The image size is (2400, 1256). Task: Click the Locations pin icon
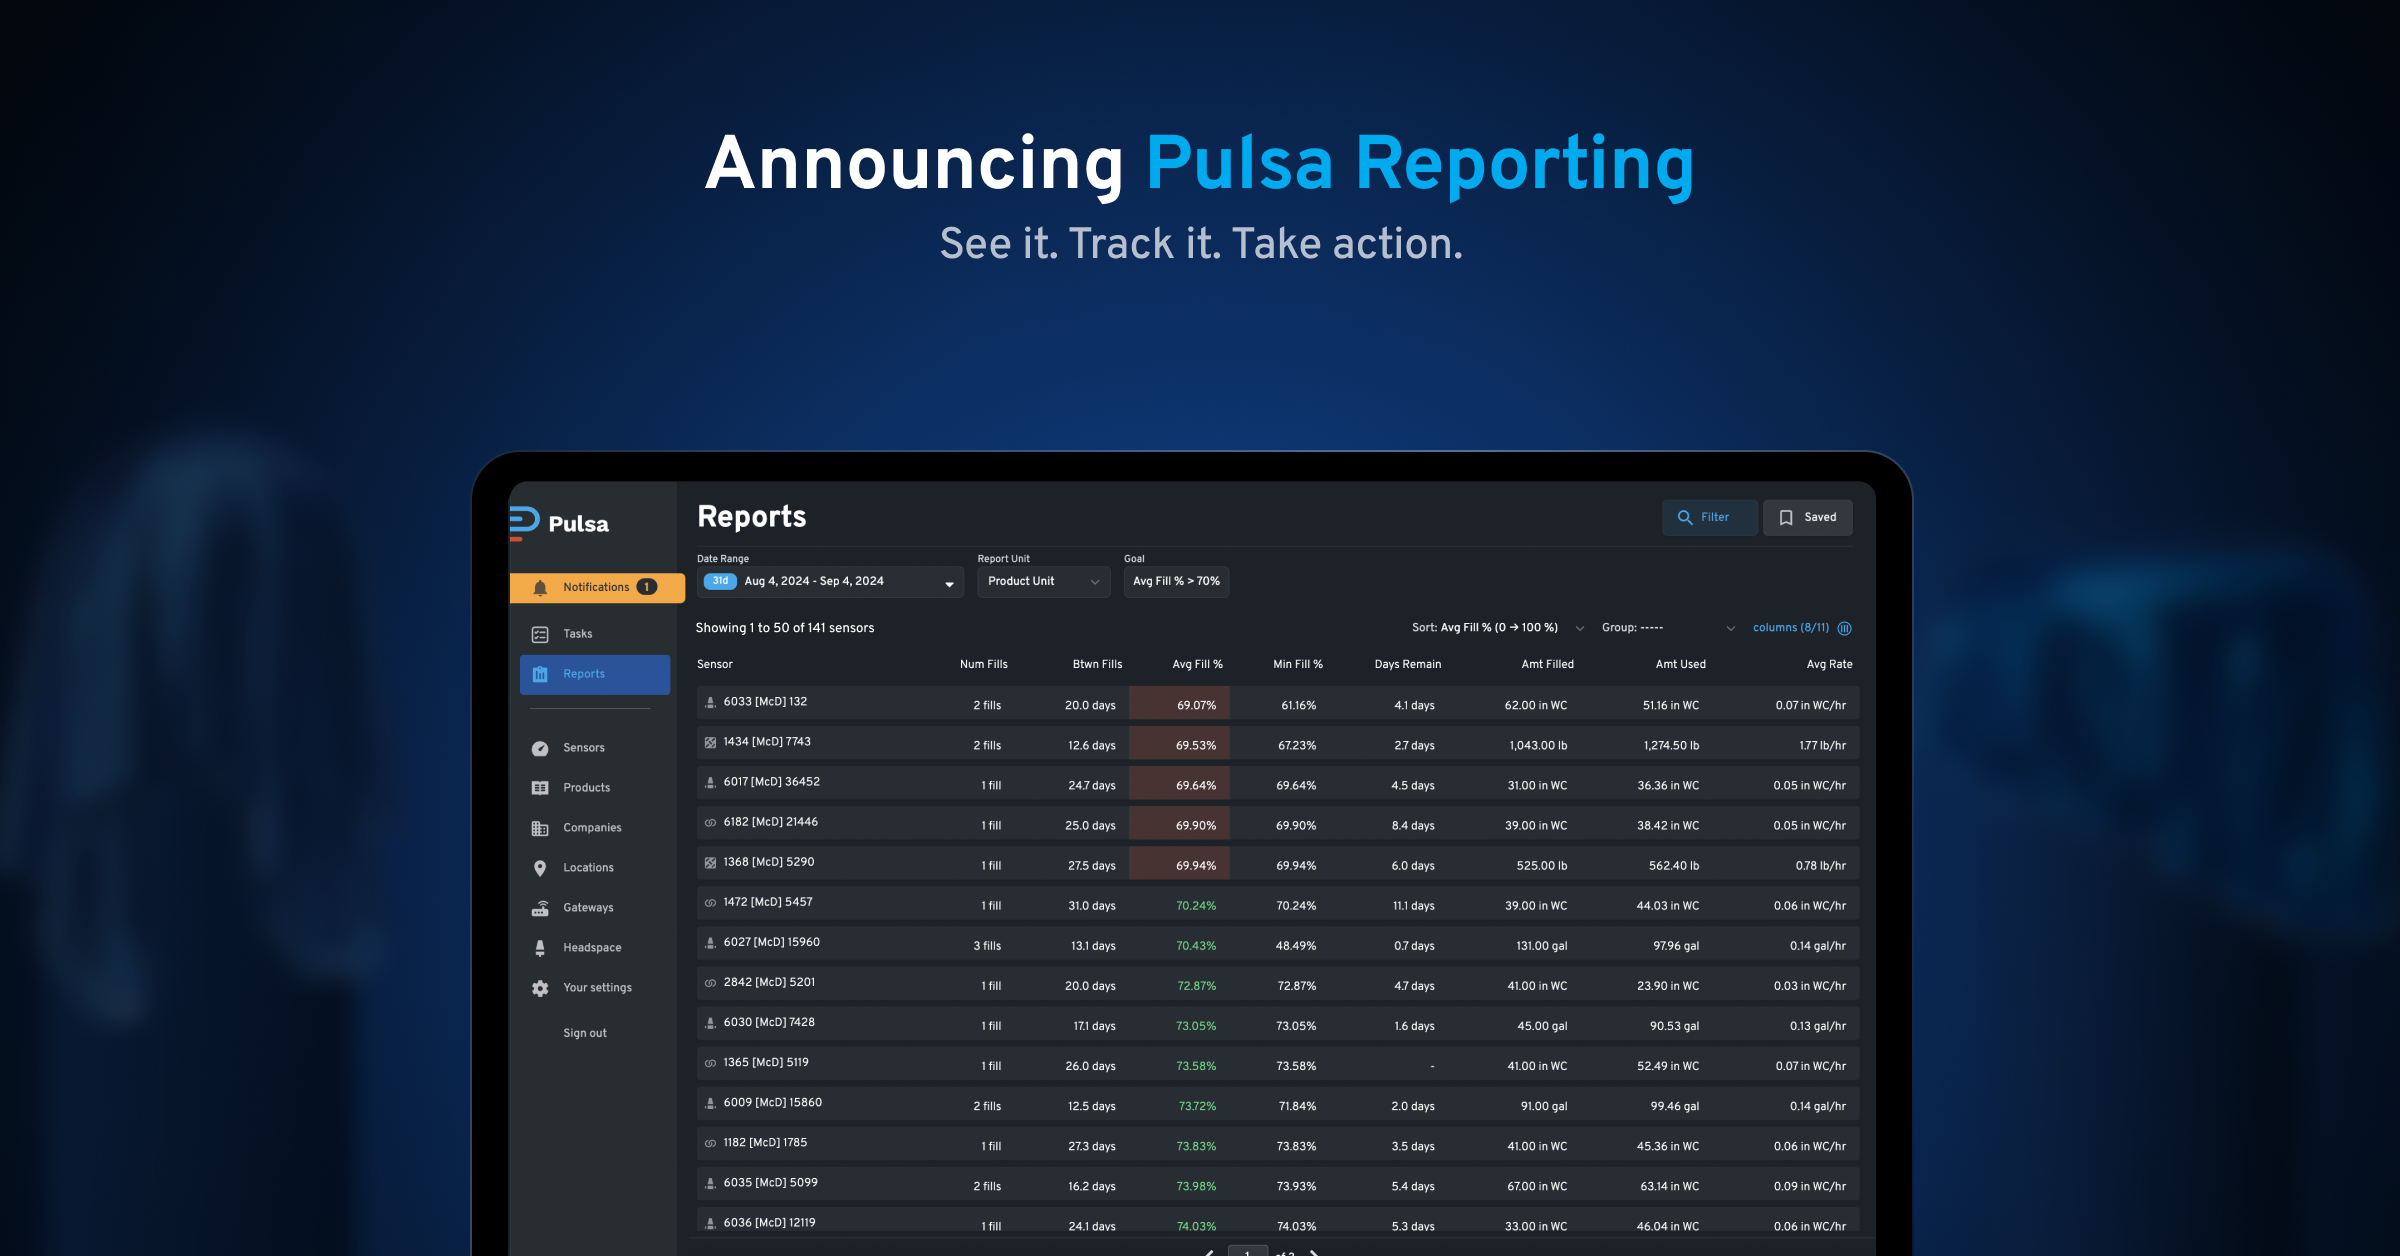coord(540,867)
